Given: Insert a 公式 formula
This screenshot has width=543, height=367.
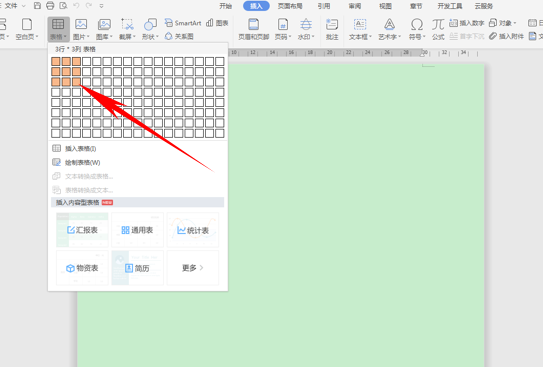Looking at the screenshot, I should pyautogui.click(x=438, y=29).
